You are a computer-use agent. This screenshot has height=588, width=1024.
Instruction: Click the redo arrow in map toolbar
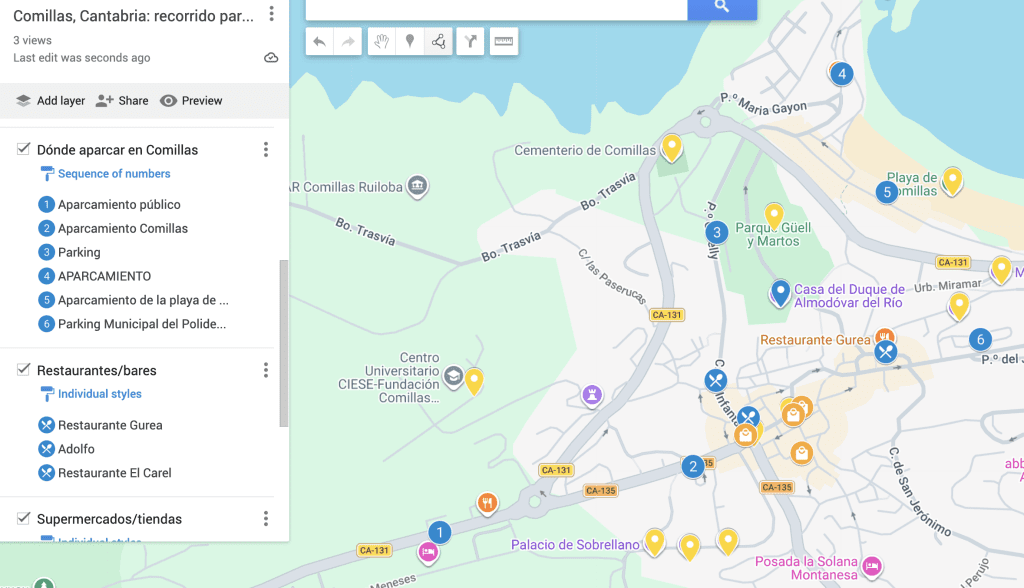(x=348, y=41)
